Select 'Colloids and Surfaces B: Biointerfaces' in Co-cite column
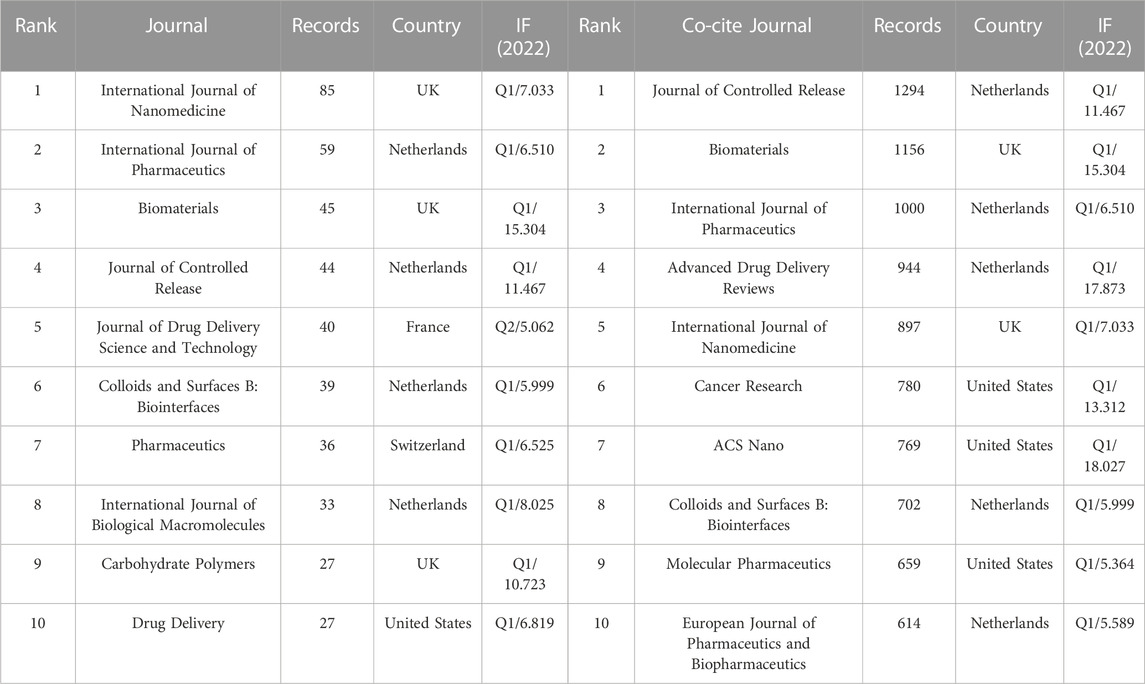Screen dimensions: 1145x684 [x=748, y=514]
